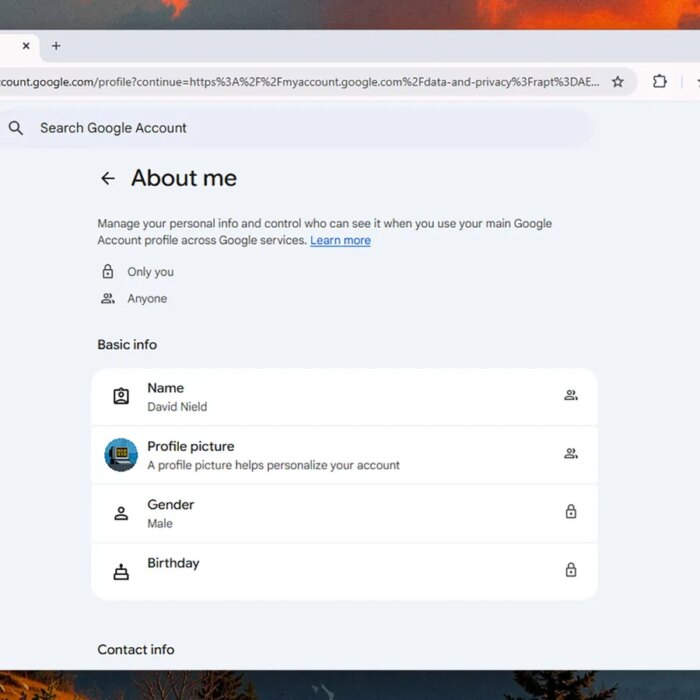700x700 pixels.
Task: Click the About me page title
Action: [184, 178]
